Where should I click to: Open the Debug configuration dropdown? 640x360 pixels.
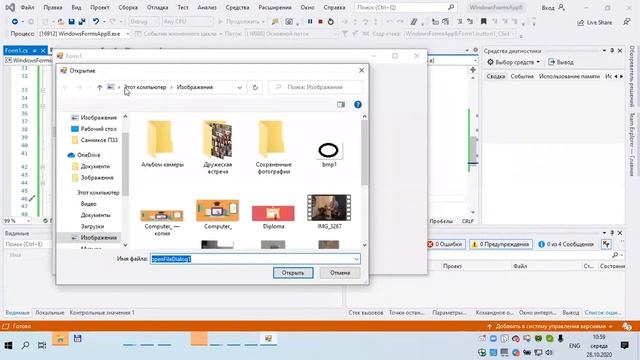point(144,21)
